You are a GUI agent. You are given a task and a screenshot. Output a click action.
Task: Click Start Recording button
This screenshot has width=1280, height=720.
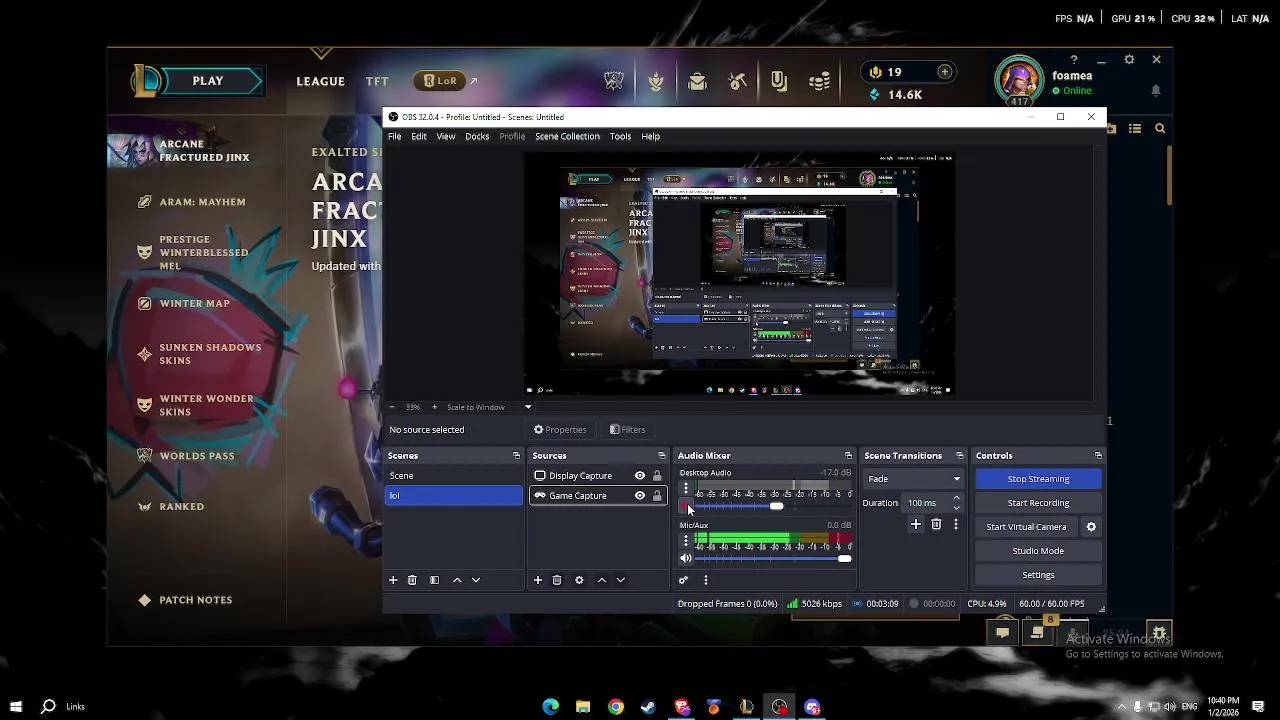1038,503
